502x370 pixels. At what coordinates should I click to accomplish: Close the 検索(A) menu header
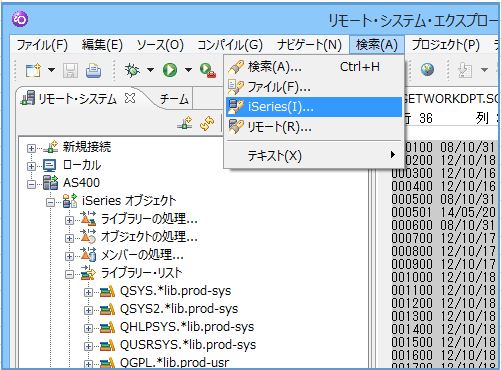pos(377,45)
